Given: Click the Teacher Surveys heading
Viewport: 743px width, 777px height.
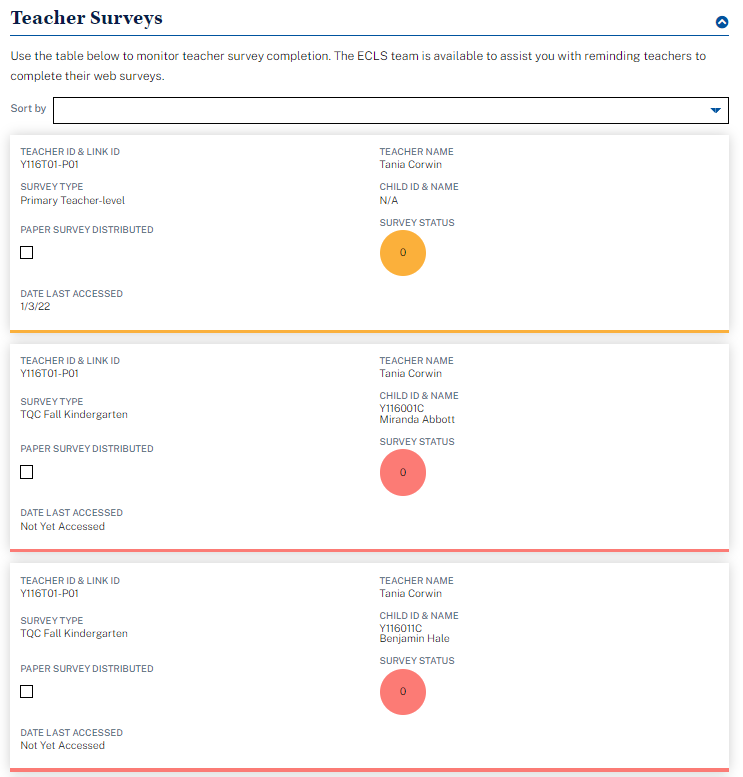Looking at the screenshot, I should point(86,18).
